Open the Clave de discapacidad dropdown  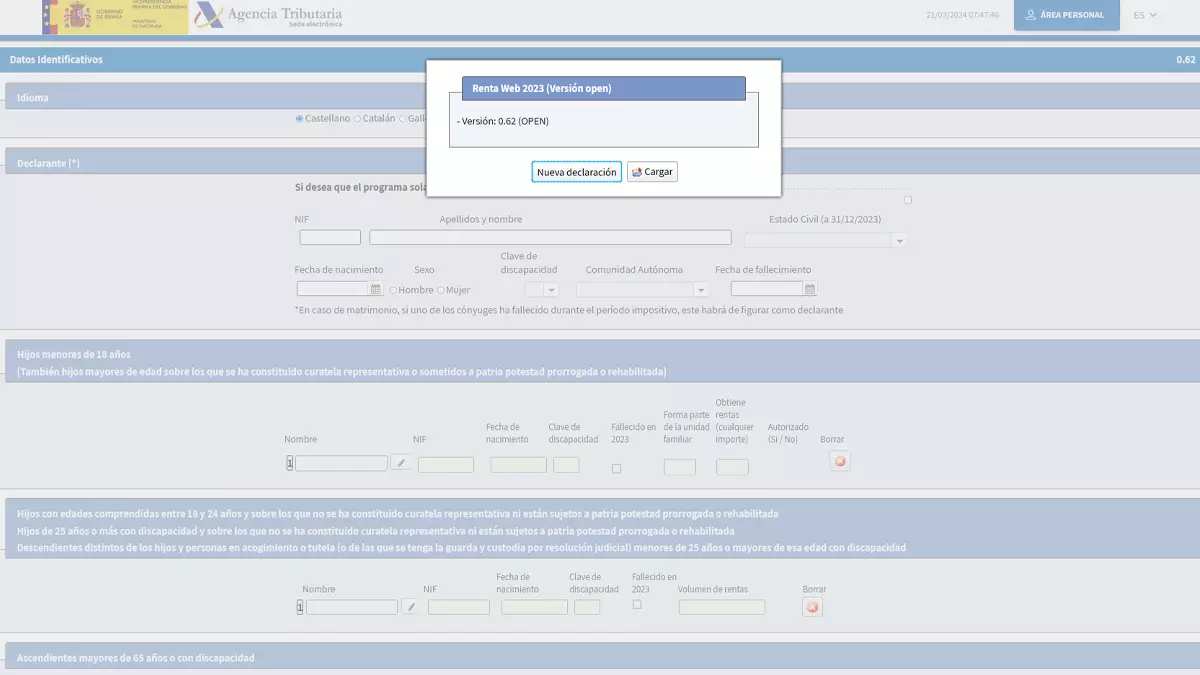pos(542,289)
